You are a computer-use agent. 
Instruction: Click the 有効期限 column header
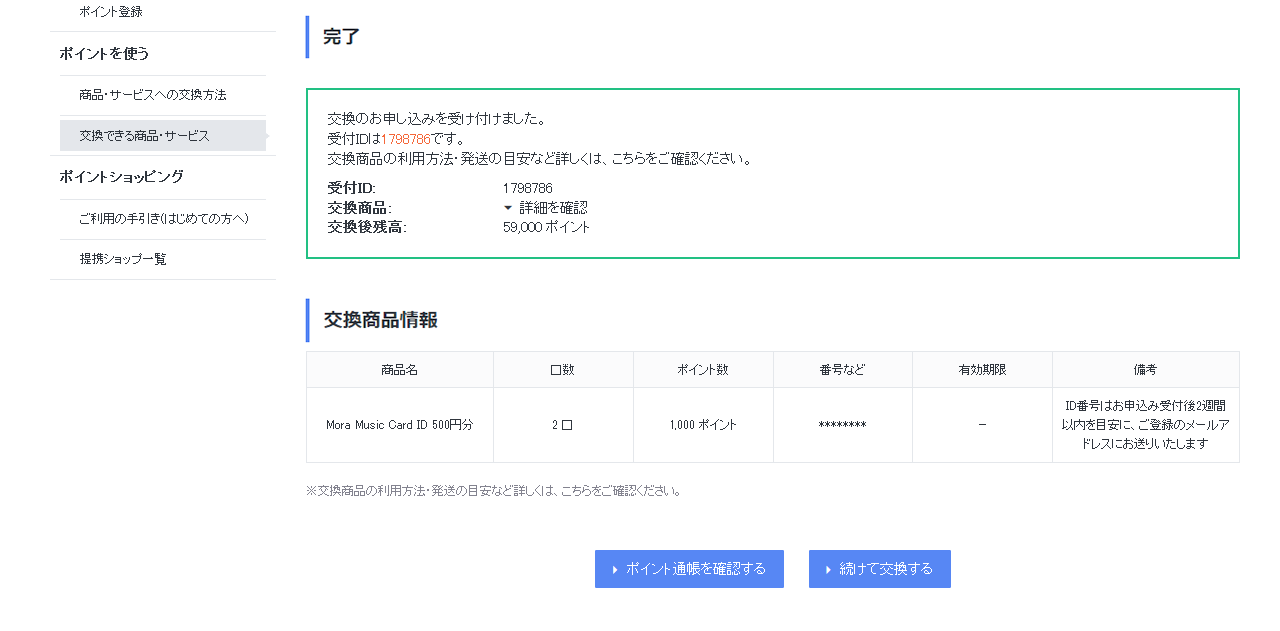(x=981, y=370)
